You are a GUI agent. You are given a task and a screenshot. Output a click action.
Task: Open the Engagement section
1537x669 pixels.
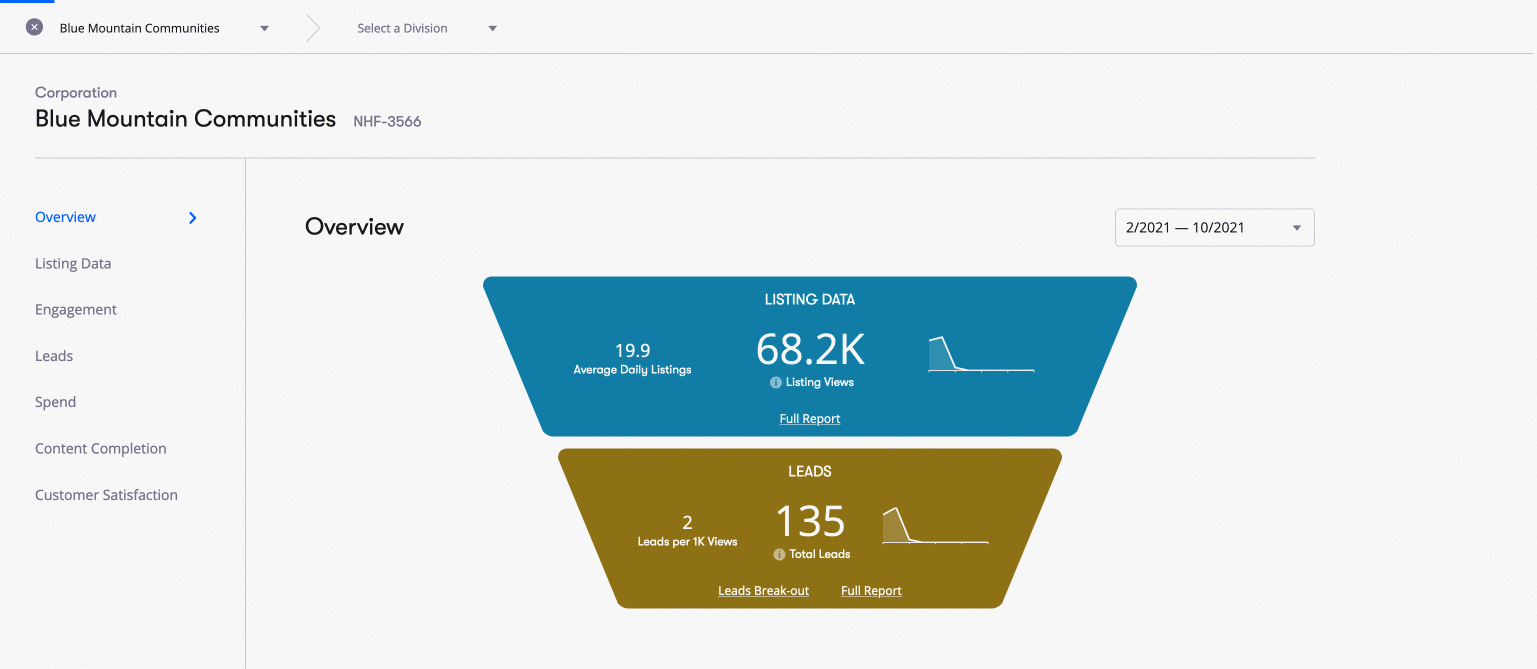pos(76,310)
